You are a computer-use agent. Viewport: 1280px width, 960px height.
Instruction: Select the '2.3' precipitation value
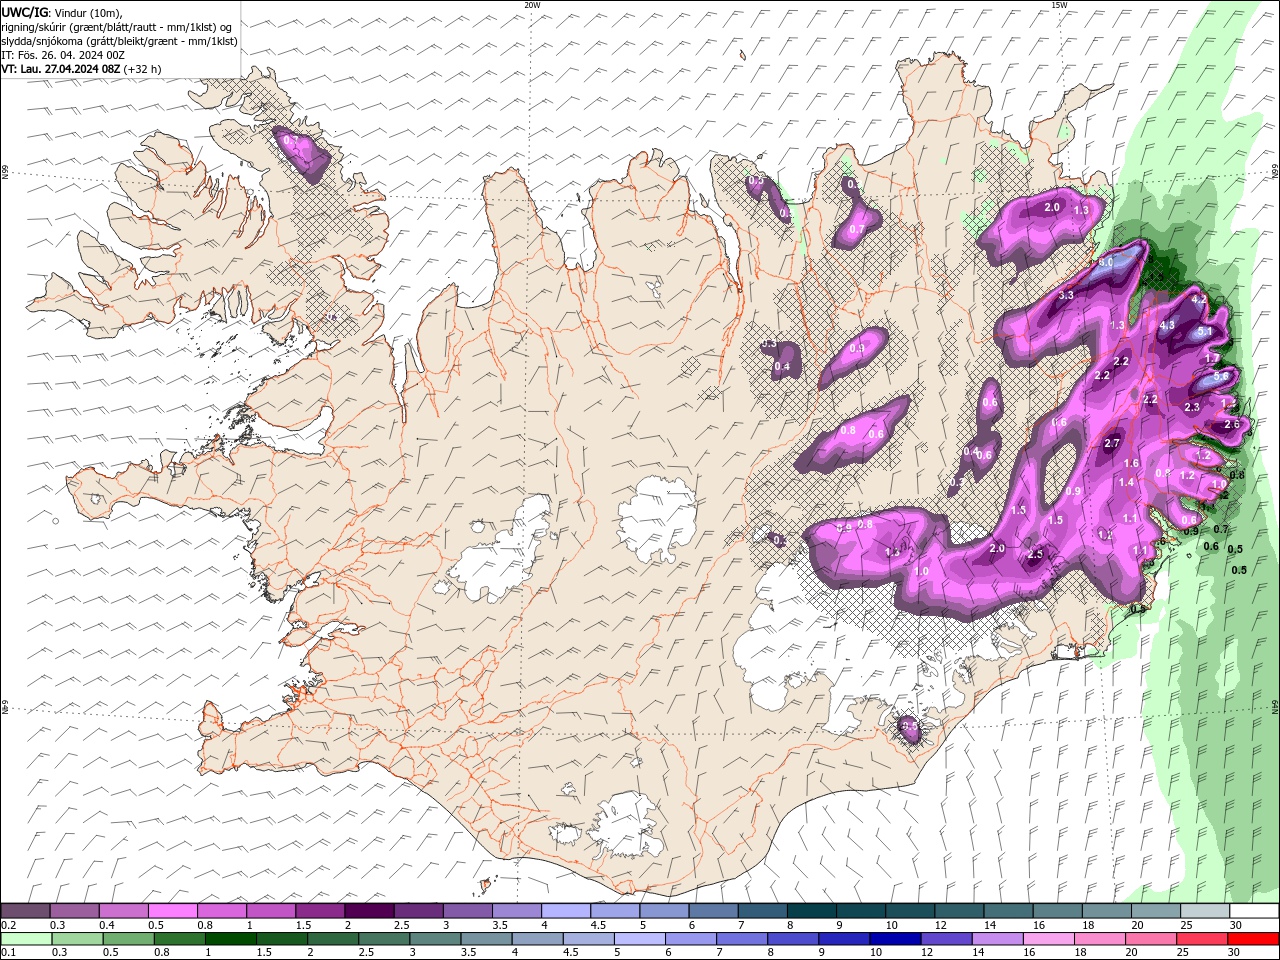1192,407
